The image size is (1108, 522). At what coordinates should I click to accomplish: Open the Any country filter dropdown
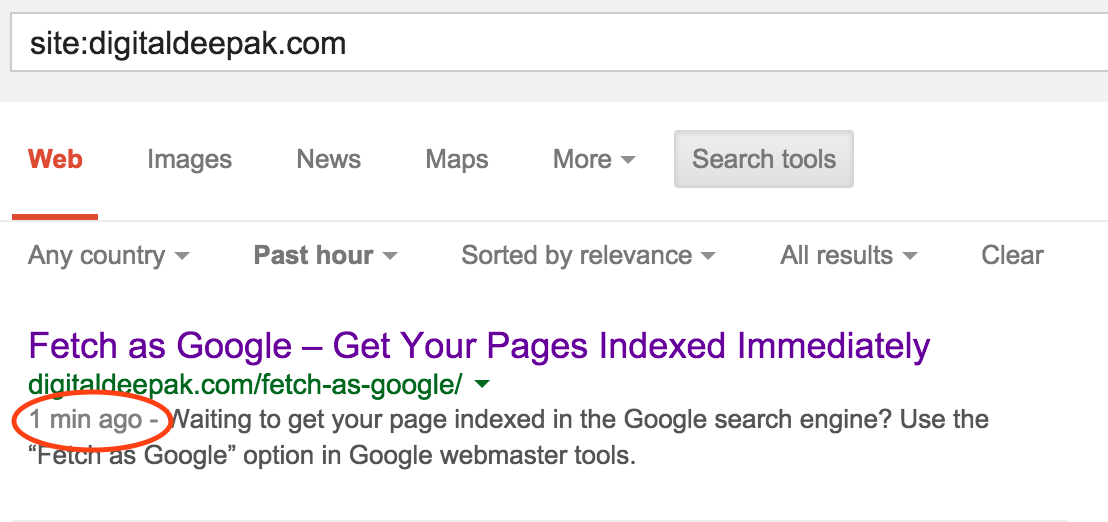(109, 255)
